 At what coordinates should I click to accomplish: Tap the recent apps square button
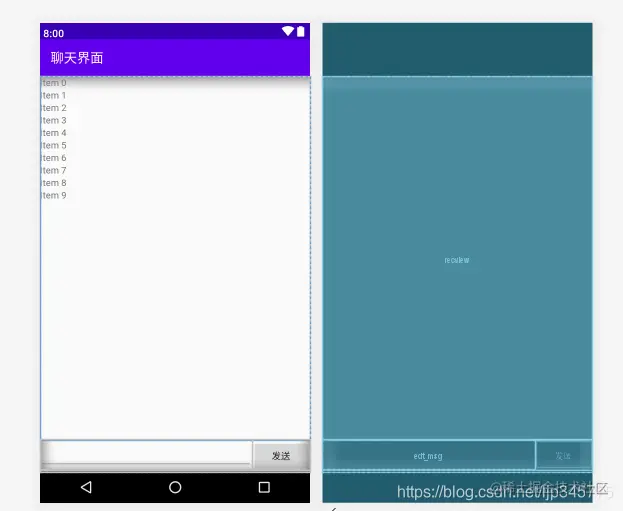coord(264,487)
